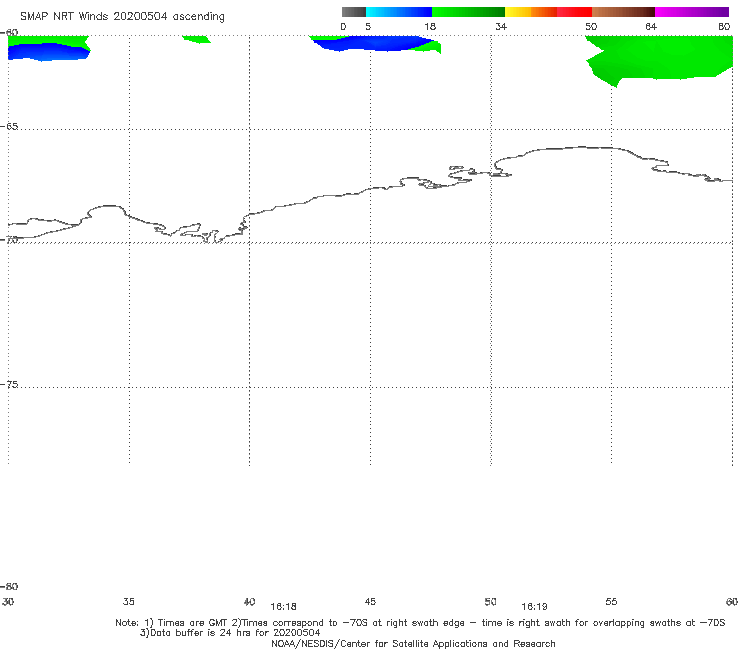The image size is (740, 650).
Task: Click the swath time label '16:19'
Action: click(x=535, y=607)
